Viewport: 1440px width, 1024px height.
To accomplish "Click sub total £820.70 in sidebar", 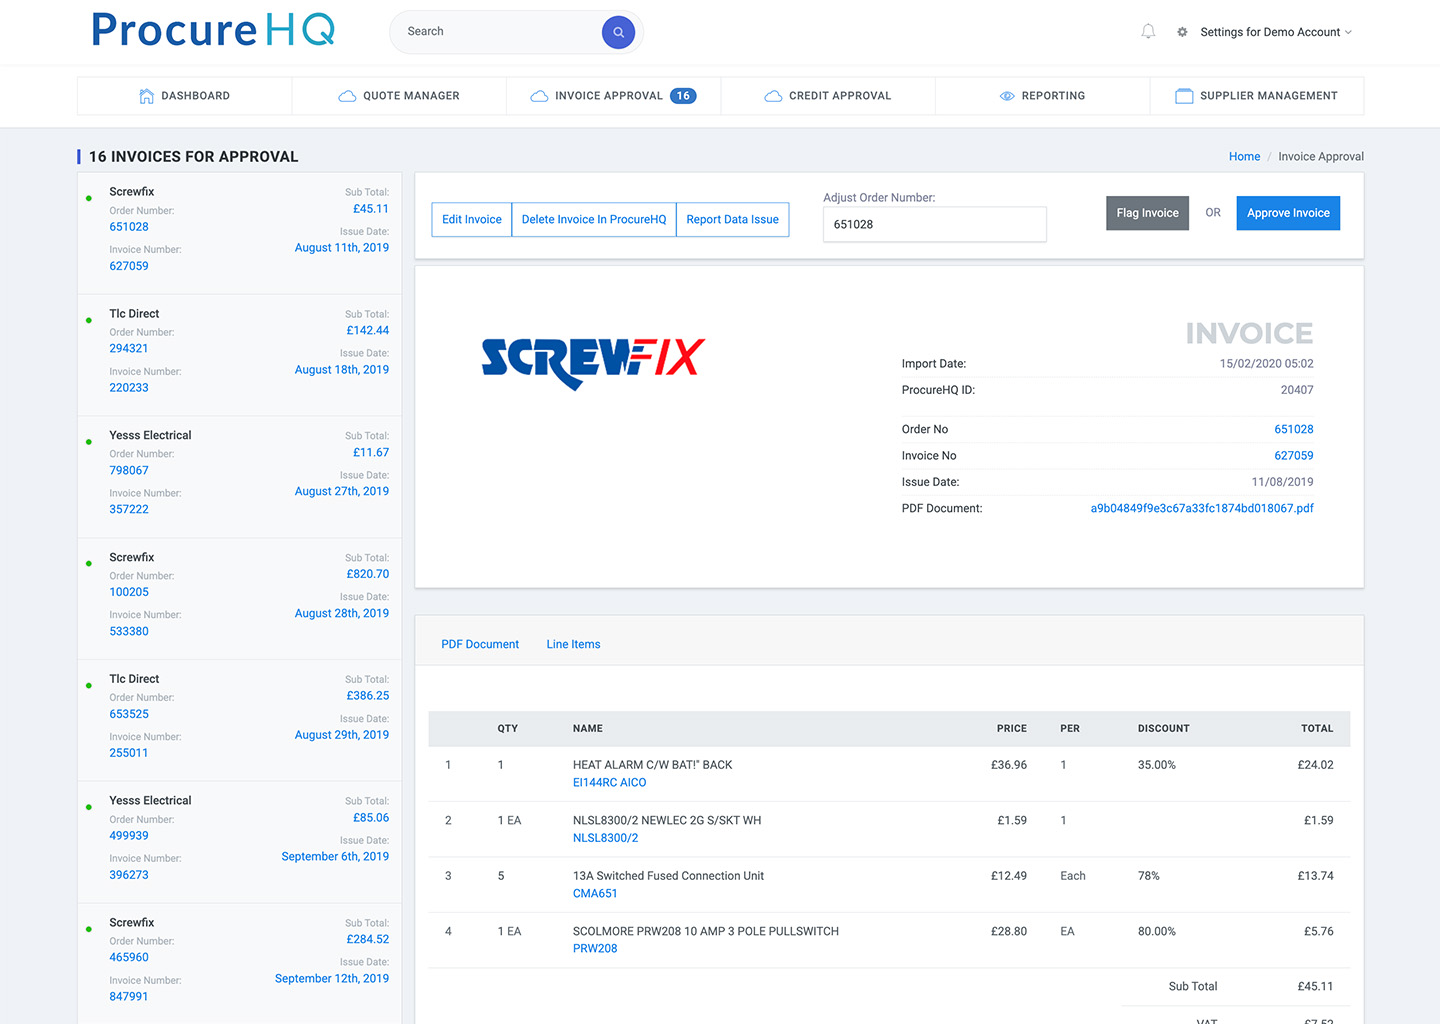I will pyautogui.click(x=367, y=575).
